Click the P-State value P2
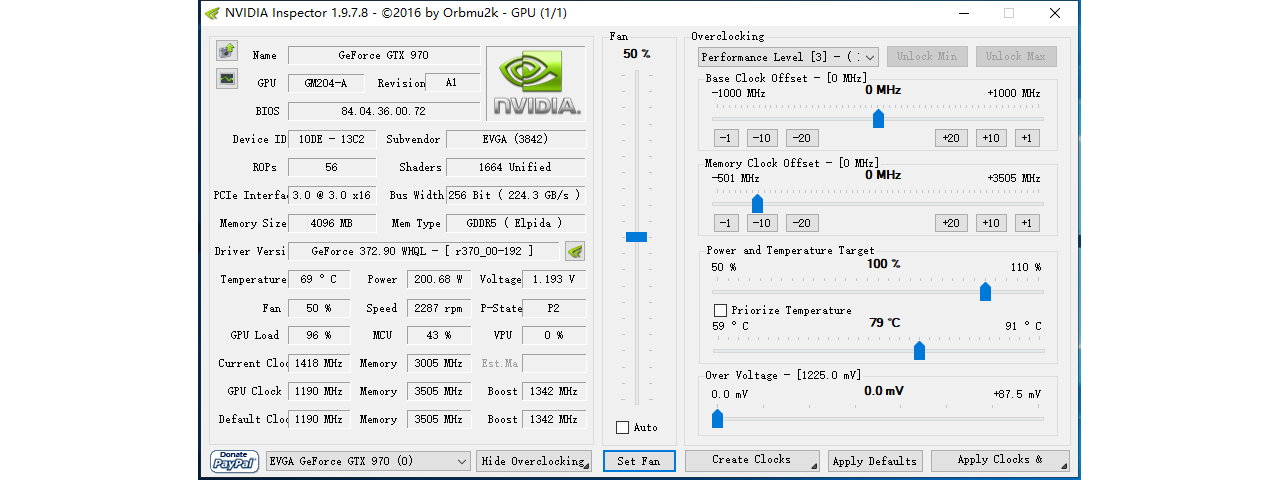Image resolution: width=1280 pixels, height=480 pixels. pyautogui.click(x=554, y=308)
